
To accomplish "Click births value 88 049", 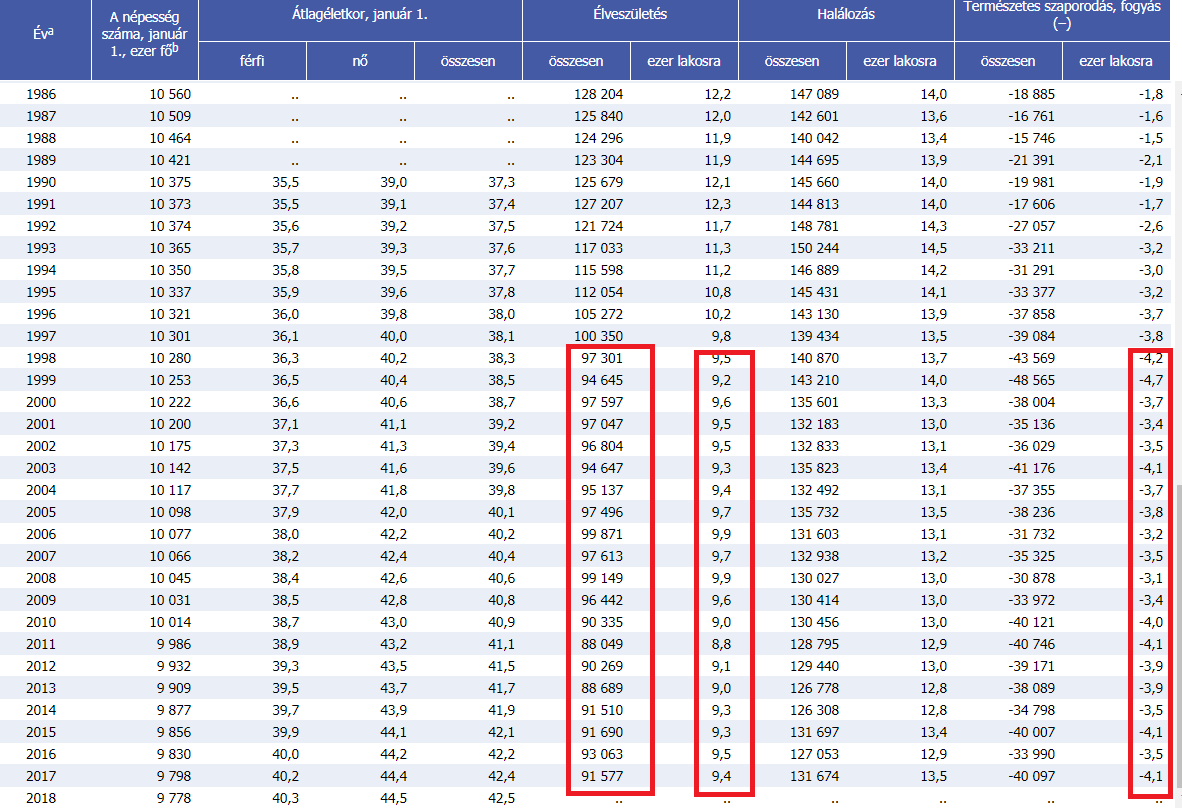I will click(602, 644).
